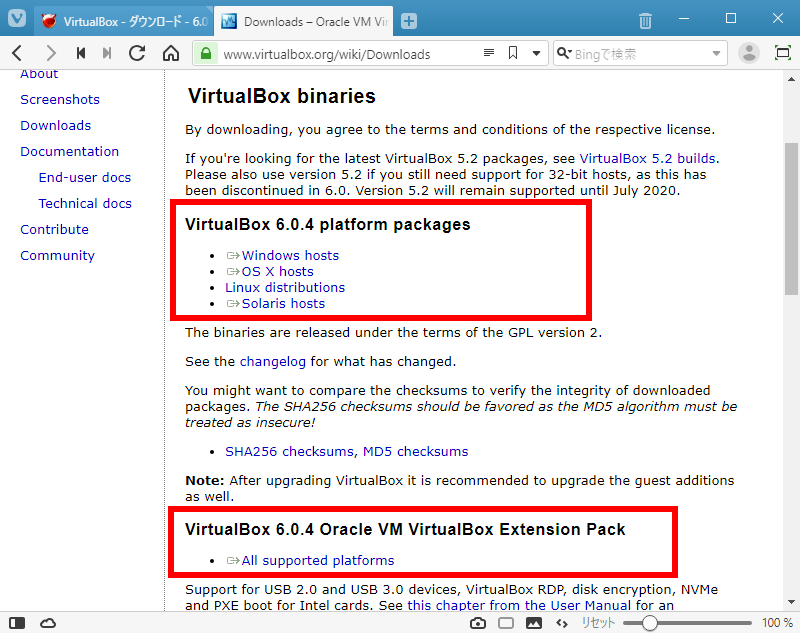Switch to the VirtualBox ダウンロード tab
This screenshot has height=633, width=800.
(120, 20)
